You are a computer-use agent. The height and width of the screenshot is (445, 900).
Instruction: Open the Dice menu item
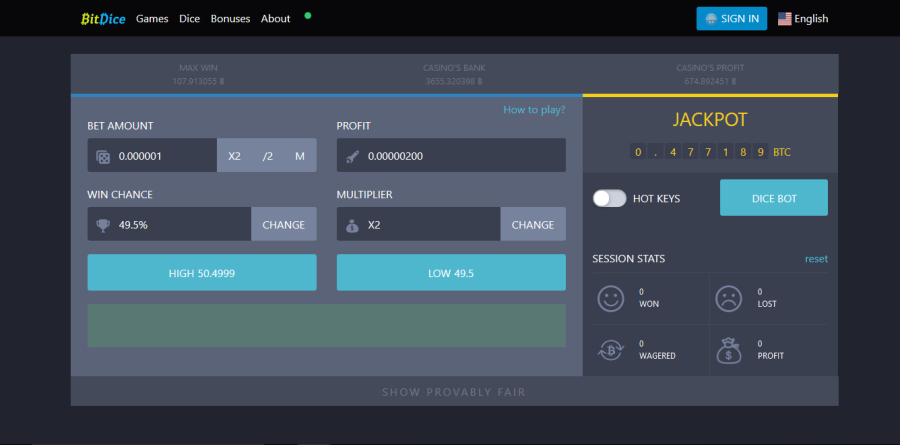click(x=189, y=19)
